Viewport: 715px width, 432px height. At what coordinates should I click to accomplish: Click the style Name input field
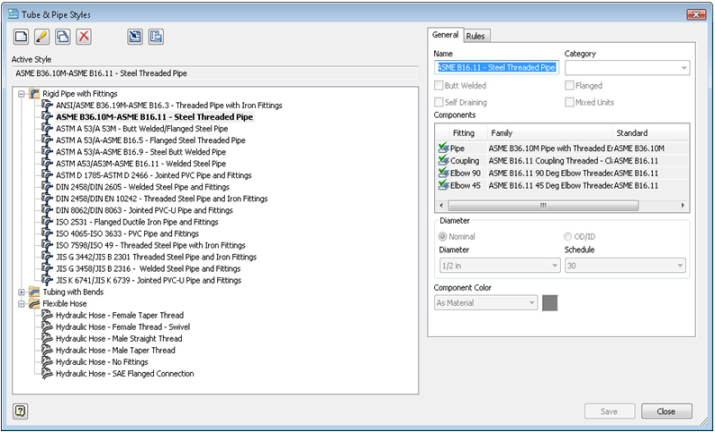(x=497, y=68)
